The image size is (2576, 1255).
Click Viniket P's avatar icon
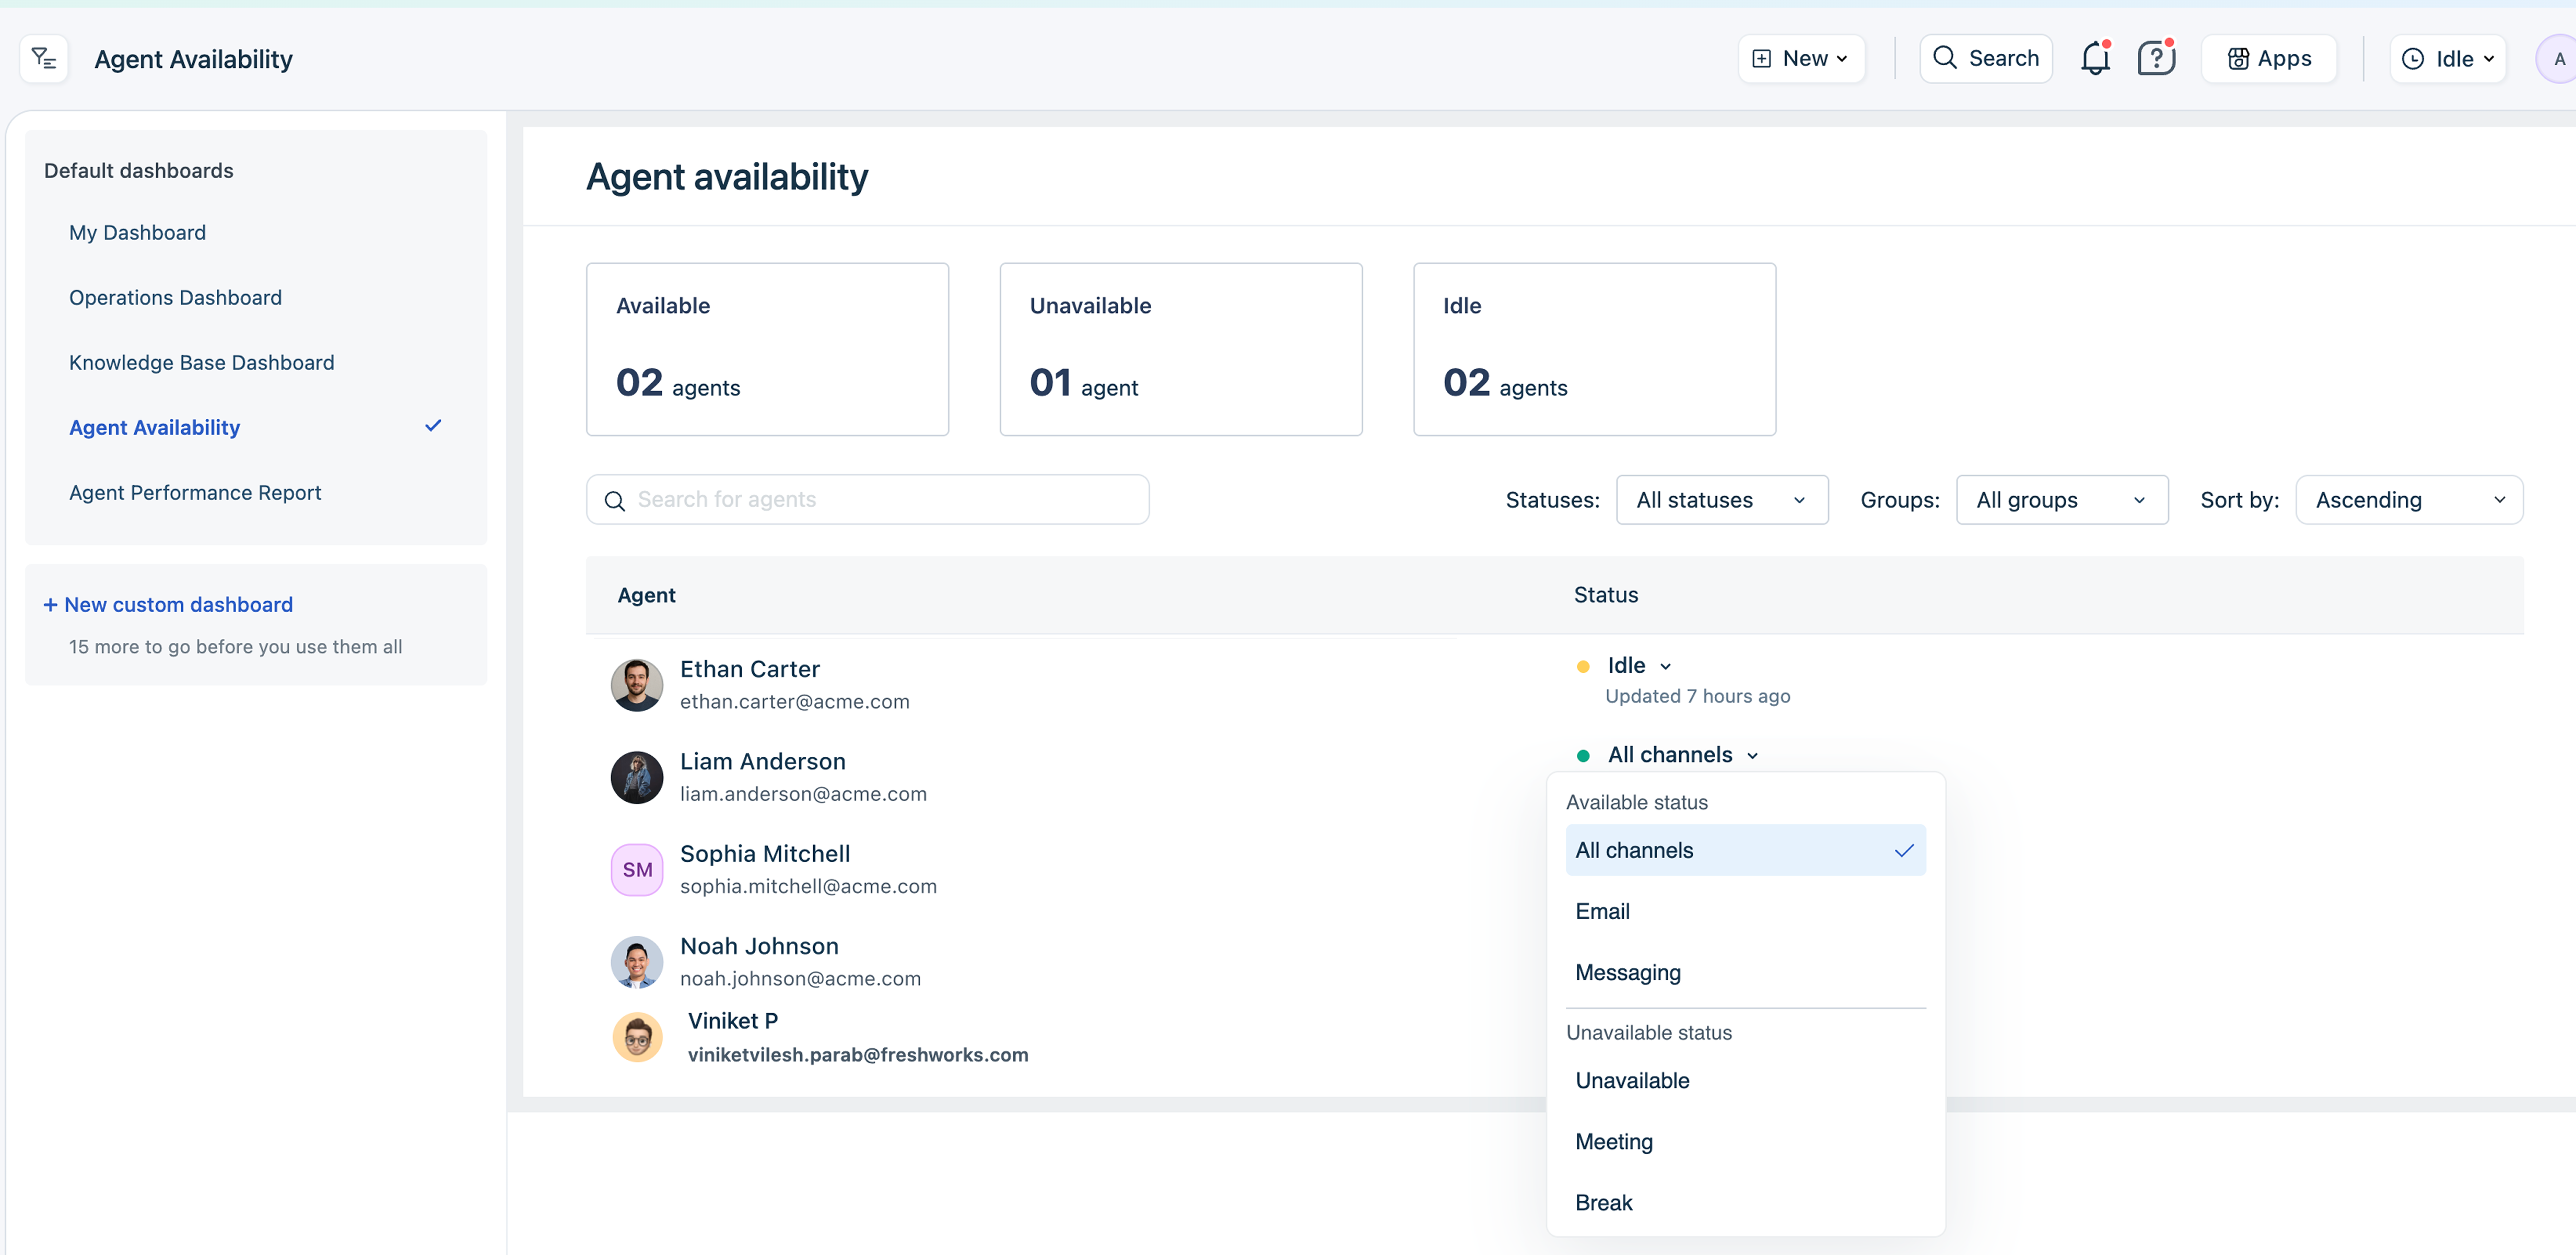click(637, 1037)
